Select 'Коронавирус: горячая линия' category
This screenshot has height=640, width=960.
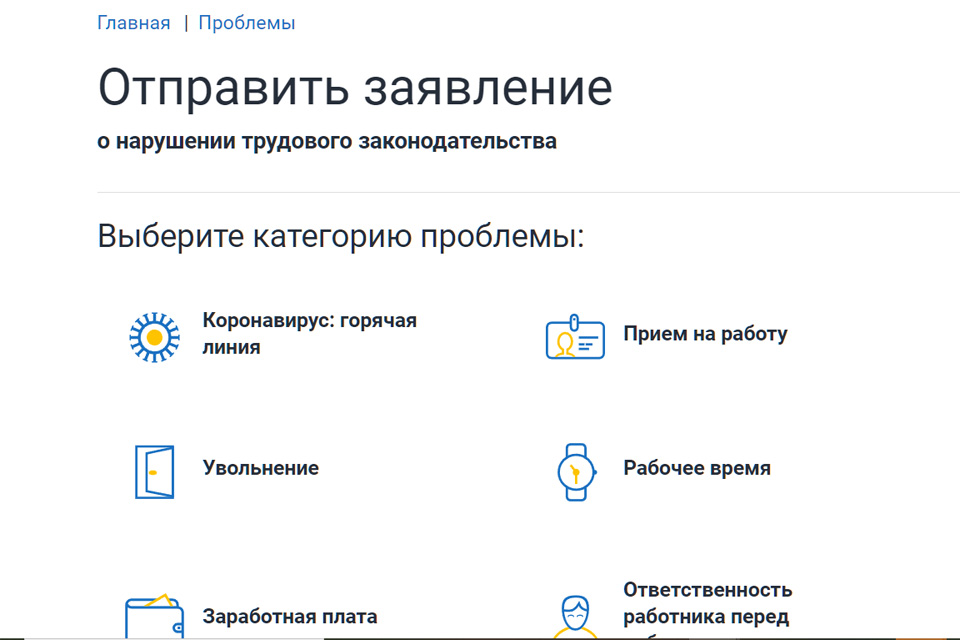(309, 334)
